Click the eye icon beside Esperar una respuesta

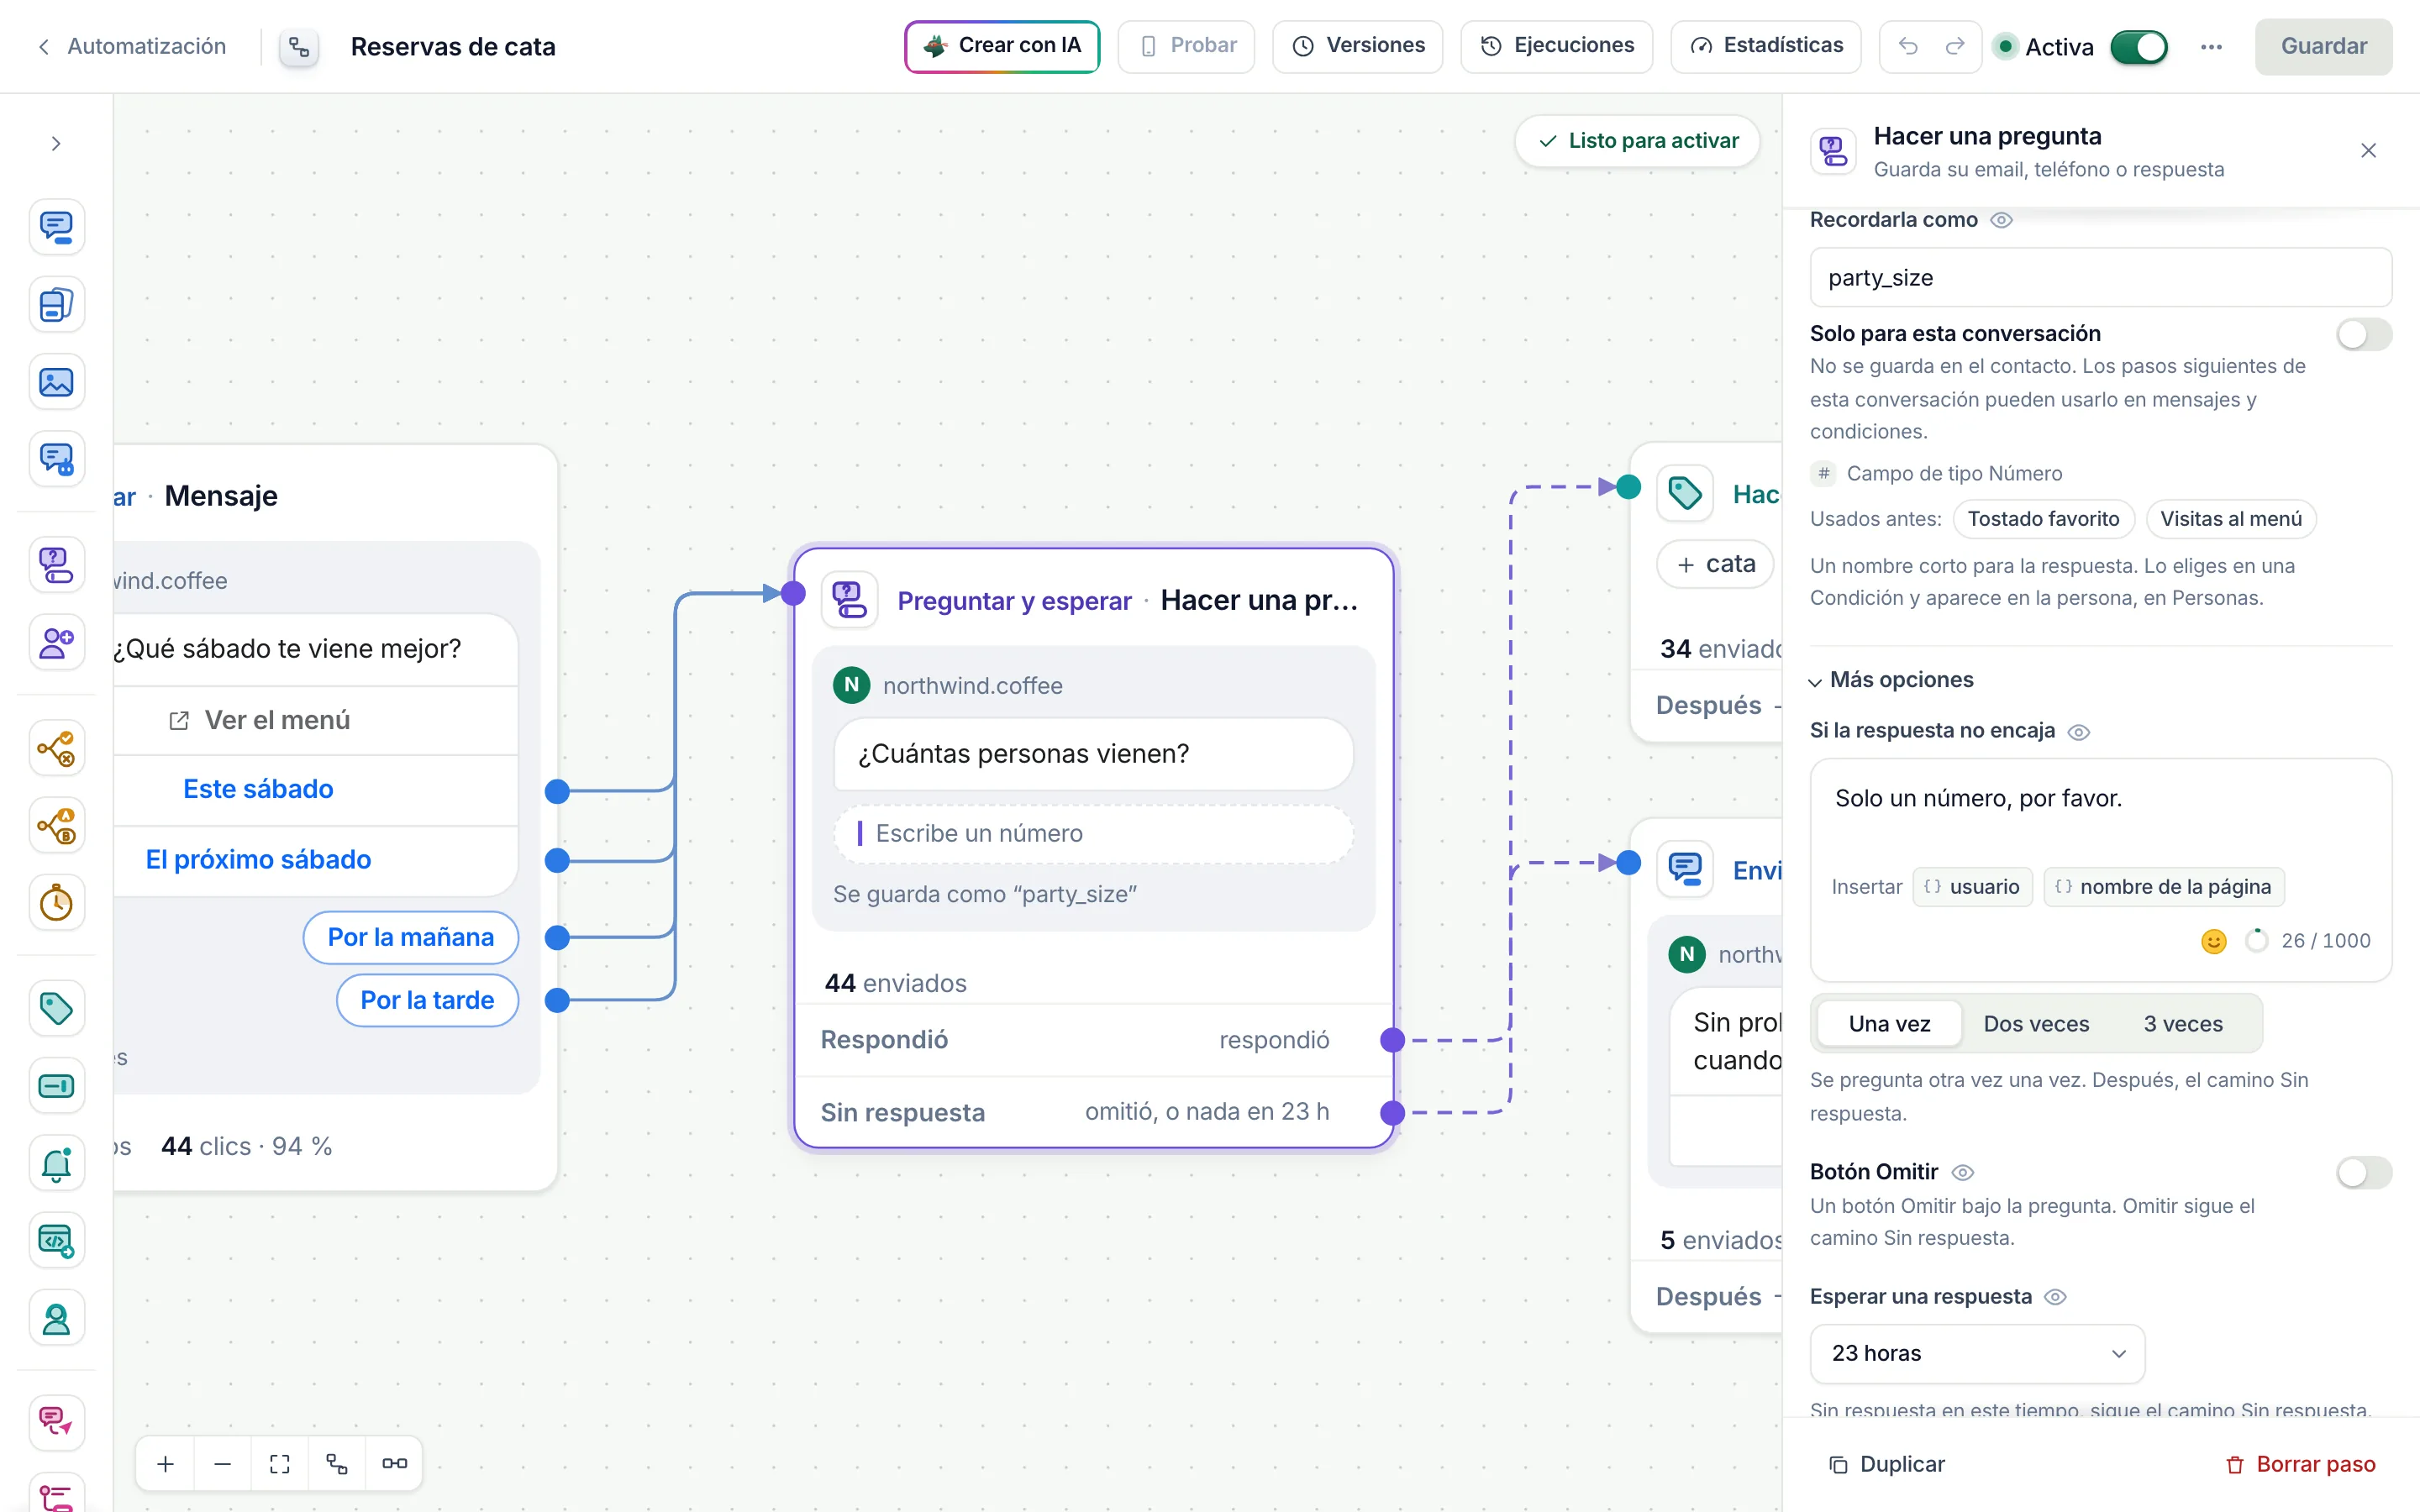tap(2055, 1297)
